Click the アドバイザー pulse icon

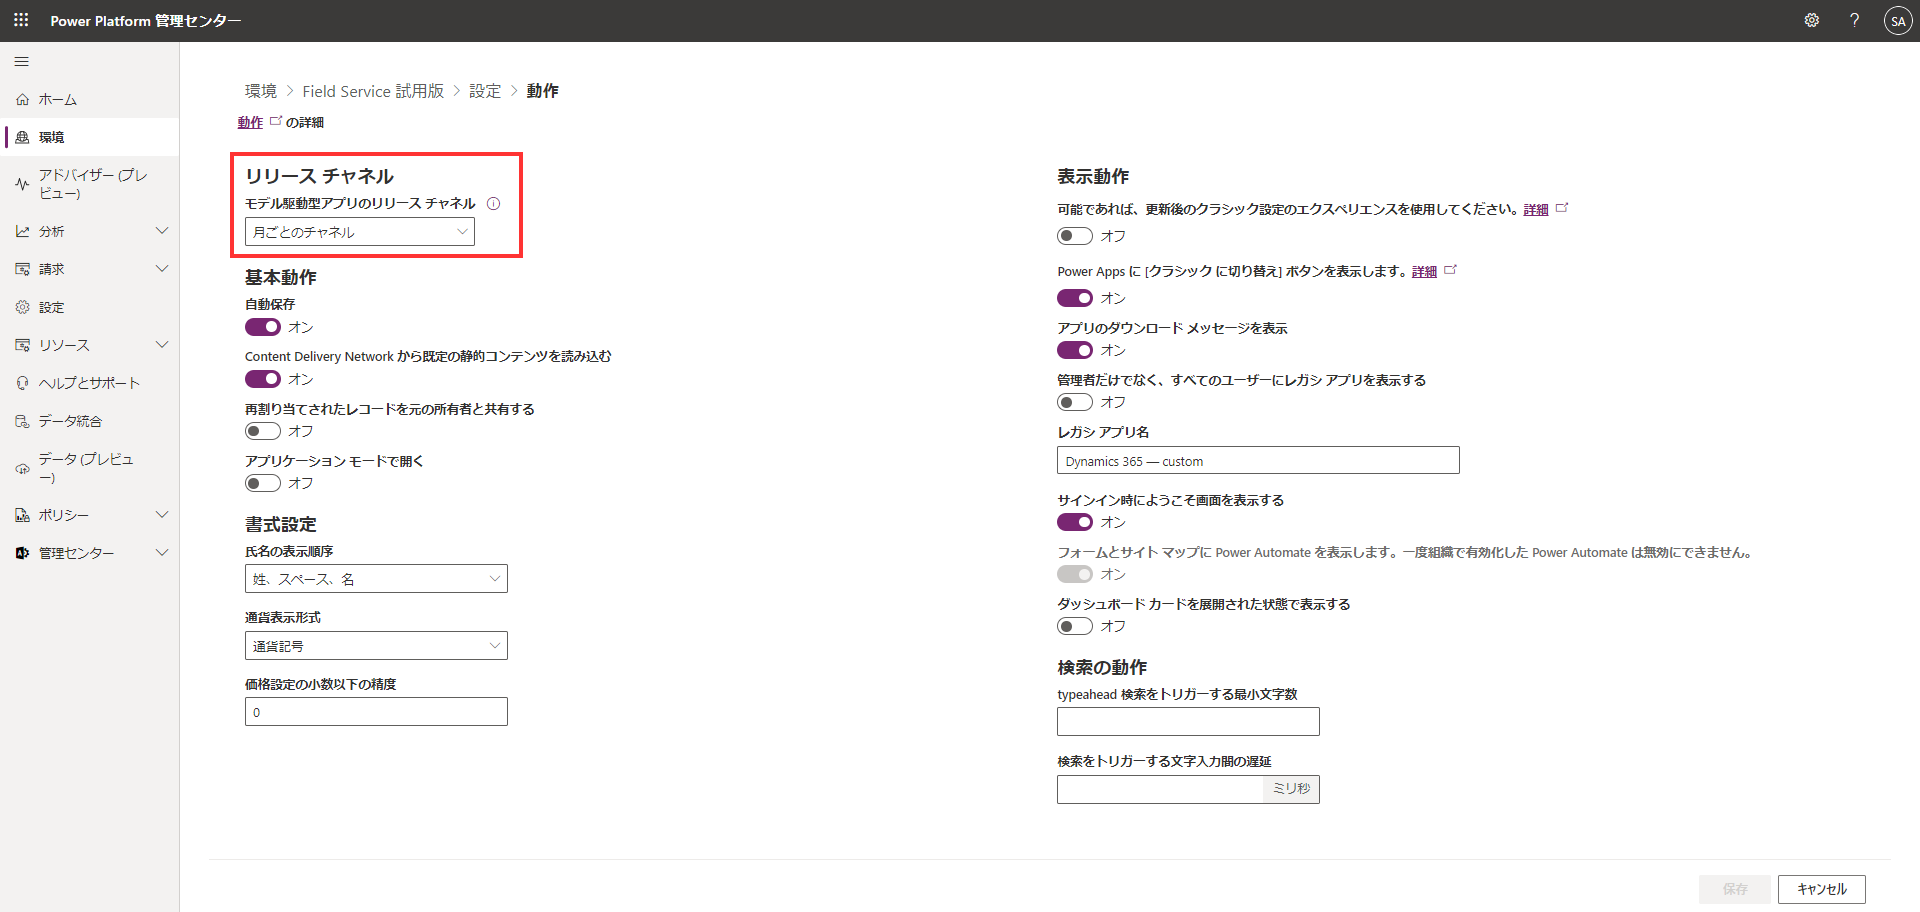point(22,184)
